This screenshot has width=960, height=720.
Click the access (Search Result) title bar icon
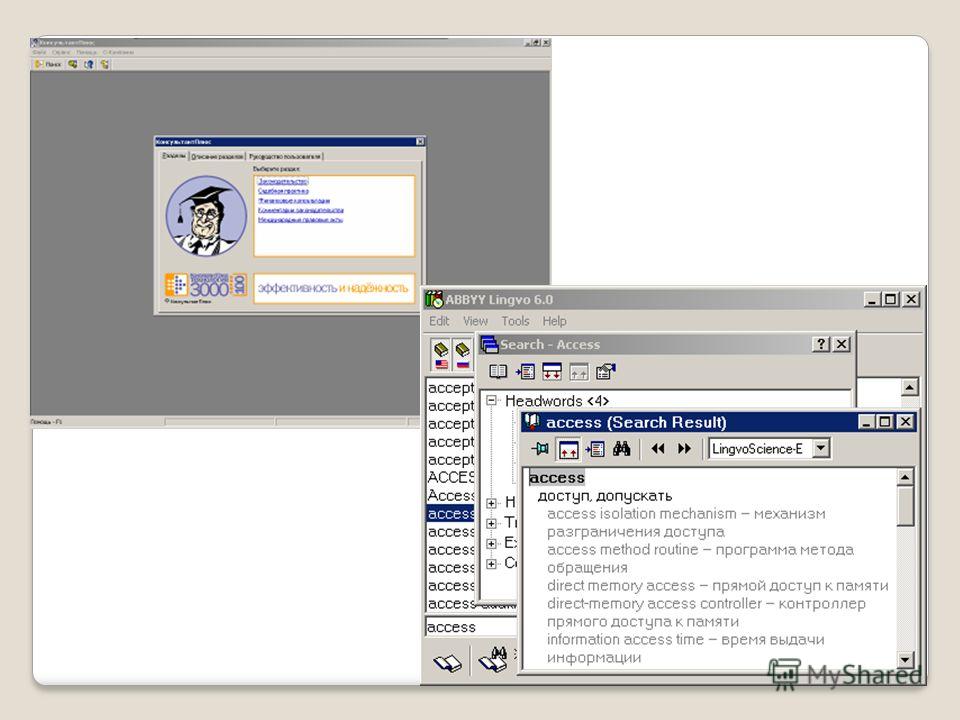click(532, 422)
